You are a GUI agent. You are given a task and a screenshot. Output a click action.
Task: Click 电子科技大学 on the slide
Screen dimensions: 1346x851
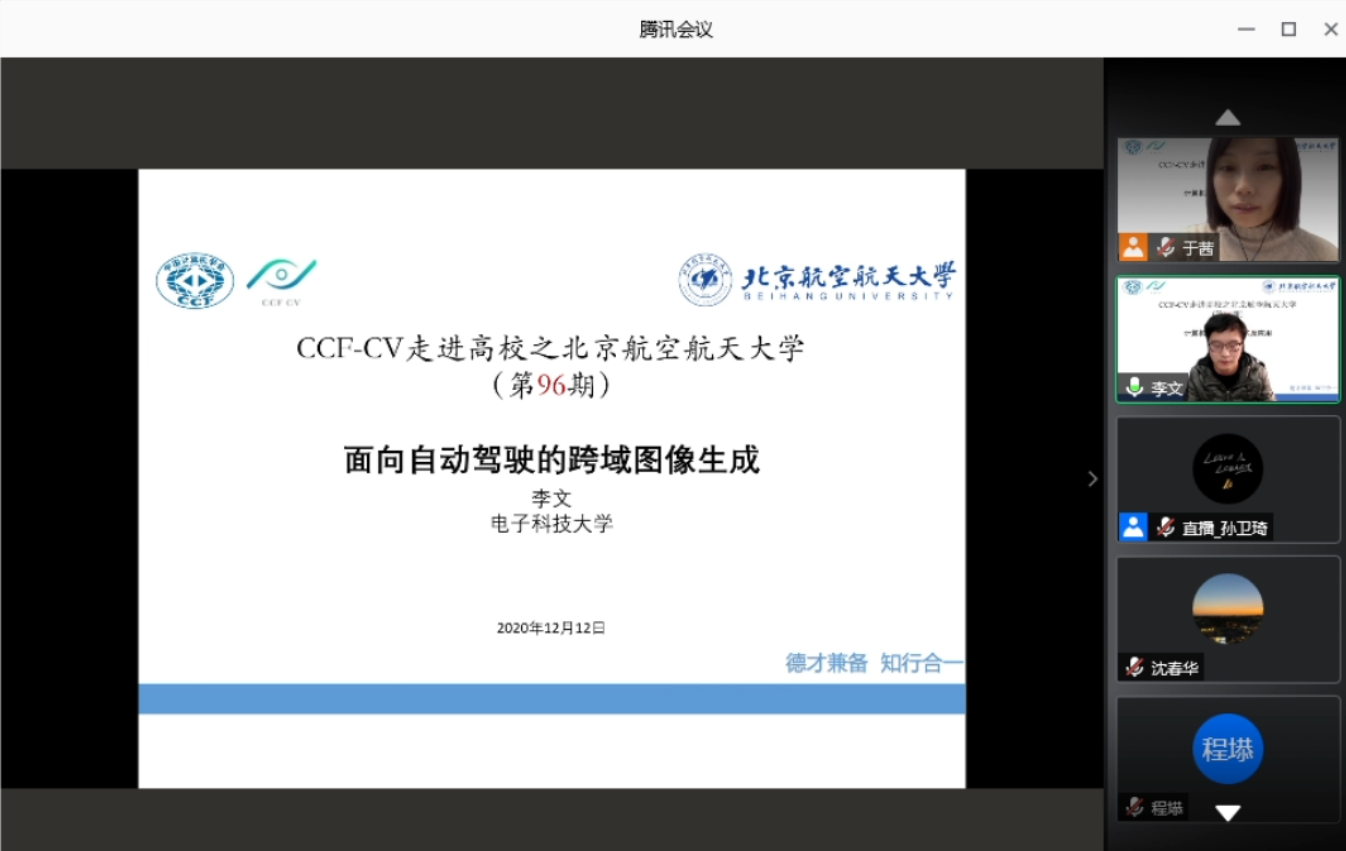(551, 523)
